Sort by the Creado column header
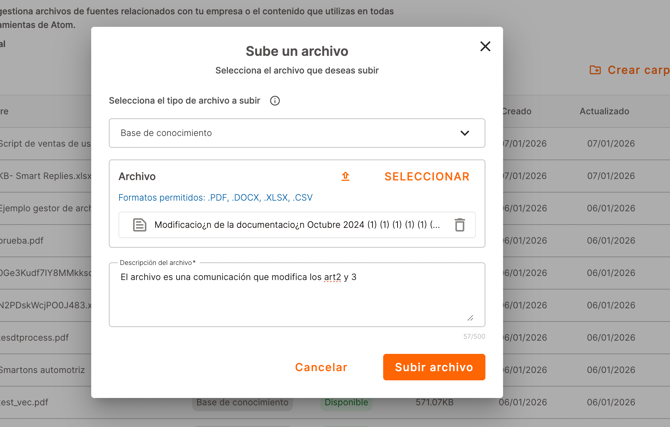This screenshot has height=427, width=670. 516,111
